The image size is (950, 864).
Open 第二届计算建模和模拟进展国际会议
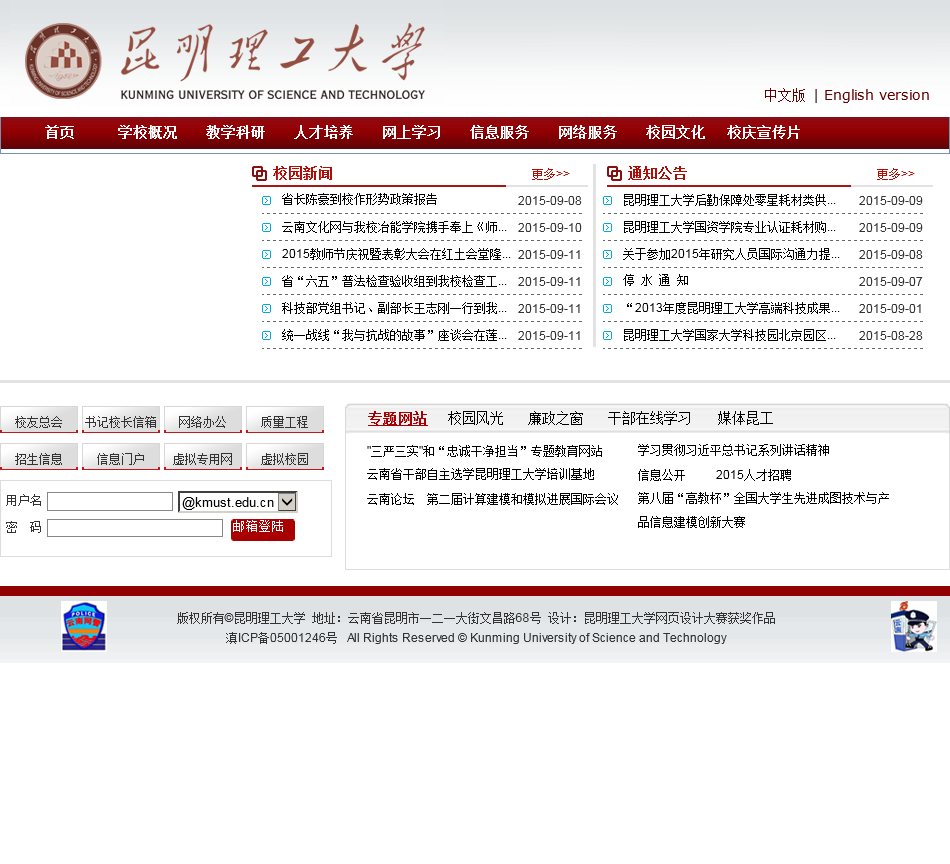tap(522, 499)
